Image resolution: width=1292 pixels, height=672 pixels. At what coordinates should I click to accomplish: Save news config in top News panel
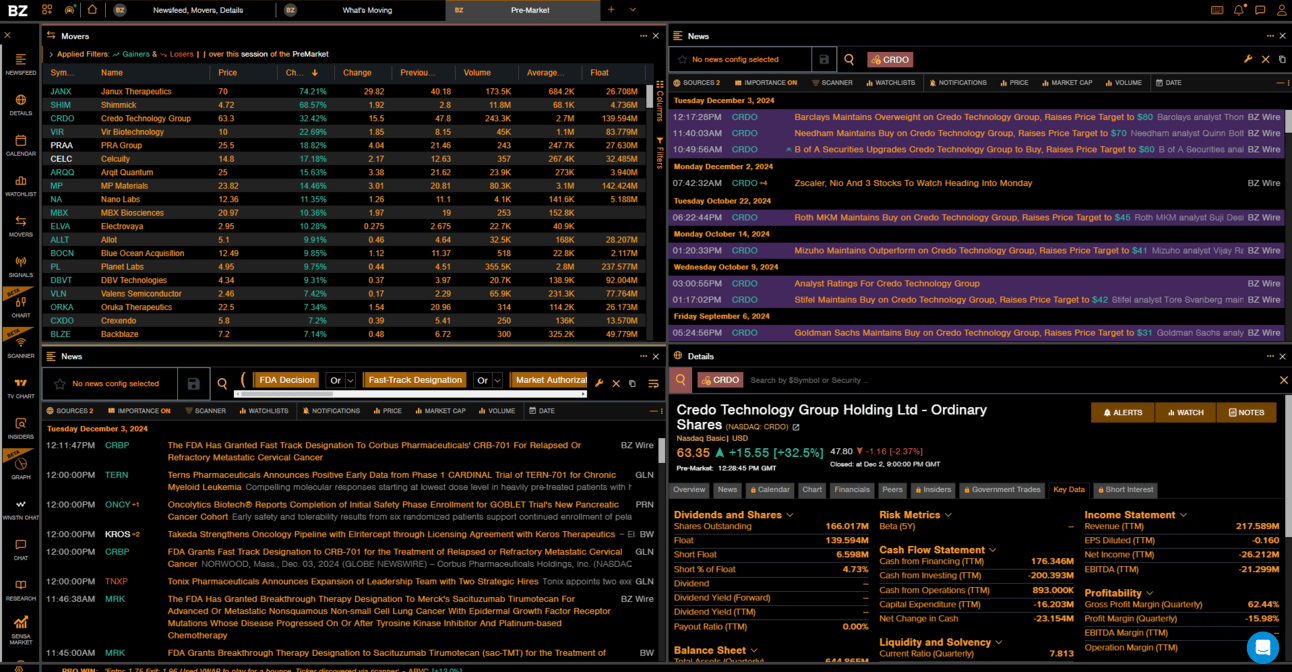pos(824,59)
